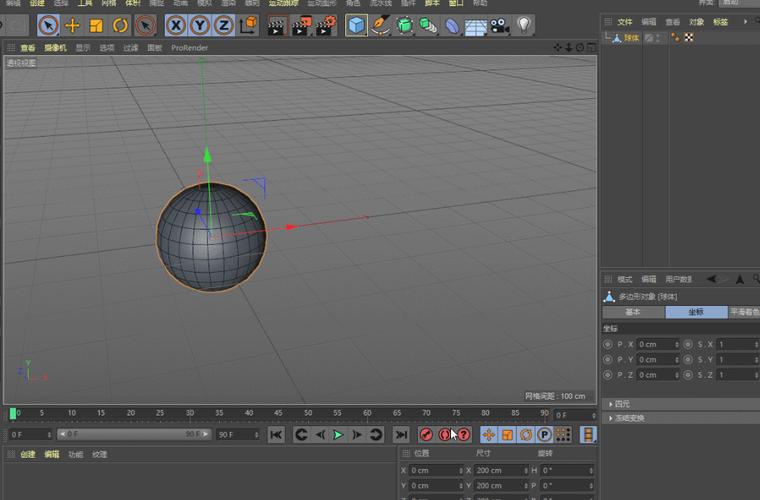The height and width of the screenshot is (500, 760).
Task: Open object manager 标签 menu
Action: tap(721, 22)
